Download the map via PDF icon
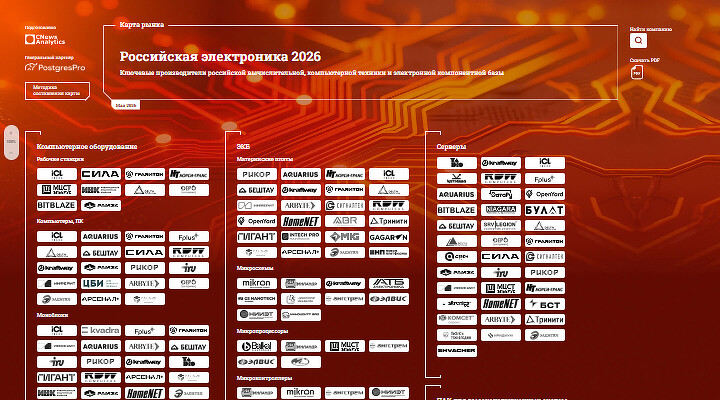720x400 pixels. [637, 73]
